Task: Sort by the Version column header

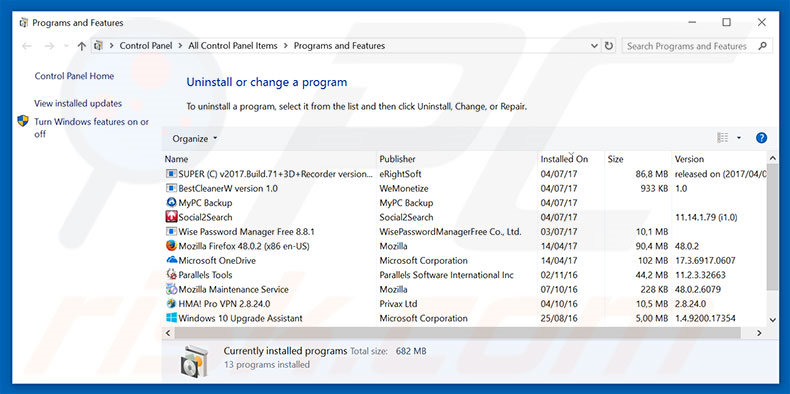Action: [719, 159]
